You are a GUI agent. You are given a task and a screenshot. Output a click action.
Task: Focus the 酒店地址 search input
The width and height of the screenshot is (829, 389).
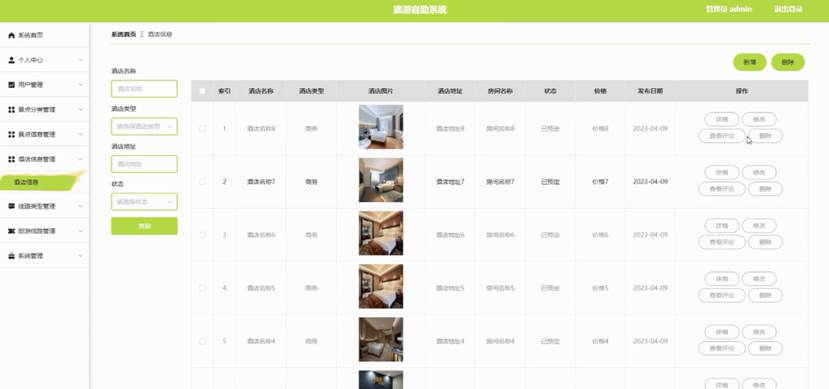coord(144,164)
